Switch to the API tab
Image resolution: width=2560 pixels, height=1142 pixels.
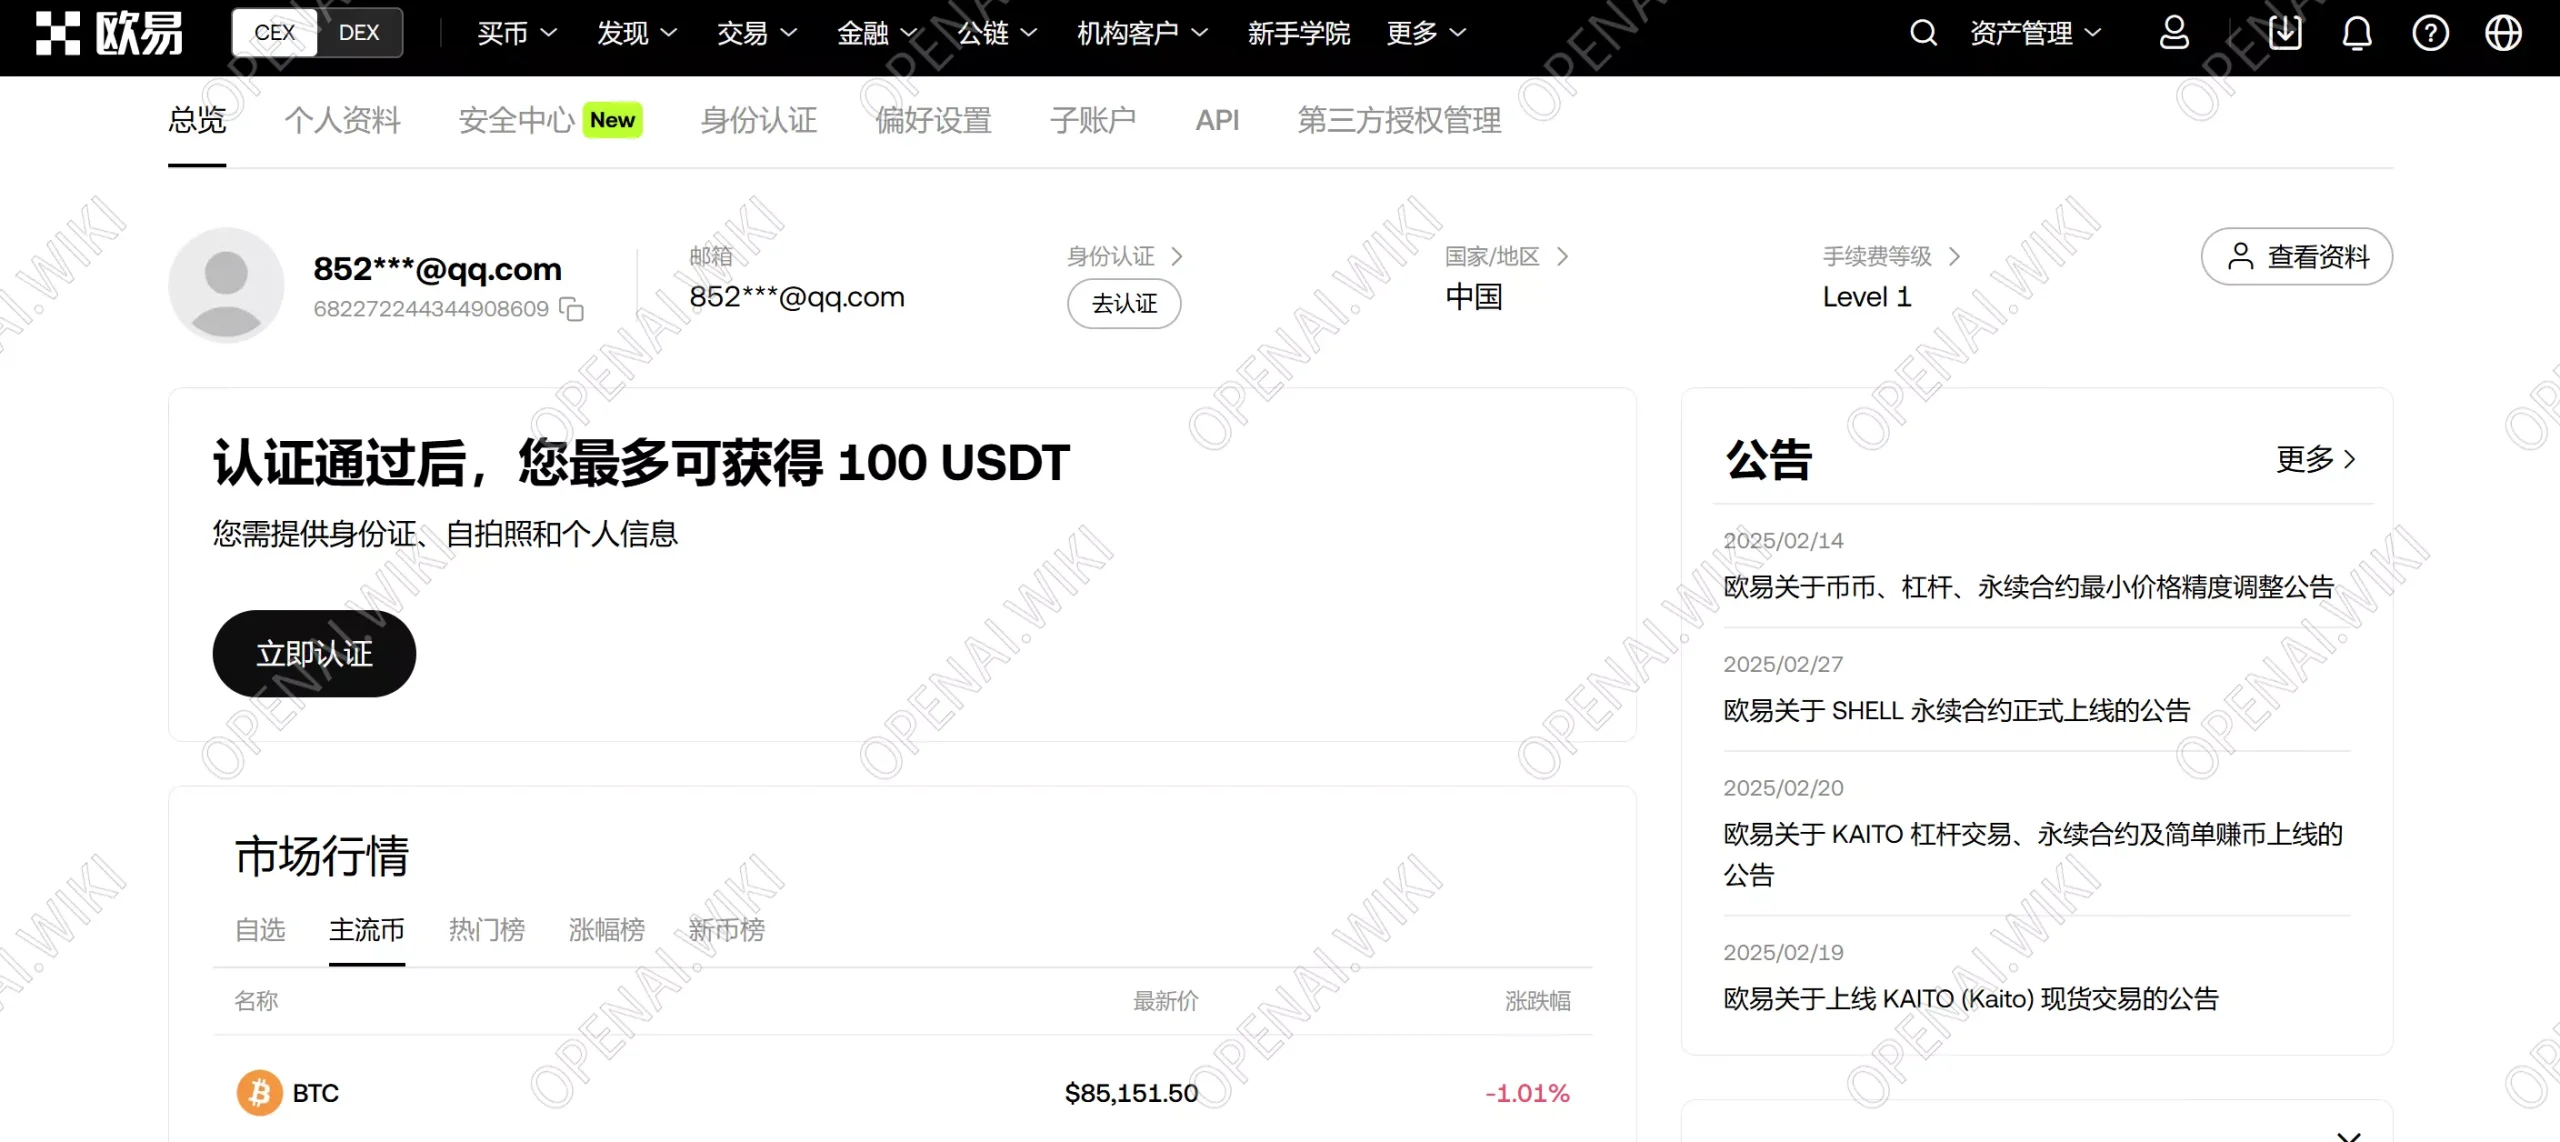coord(1217,120)
